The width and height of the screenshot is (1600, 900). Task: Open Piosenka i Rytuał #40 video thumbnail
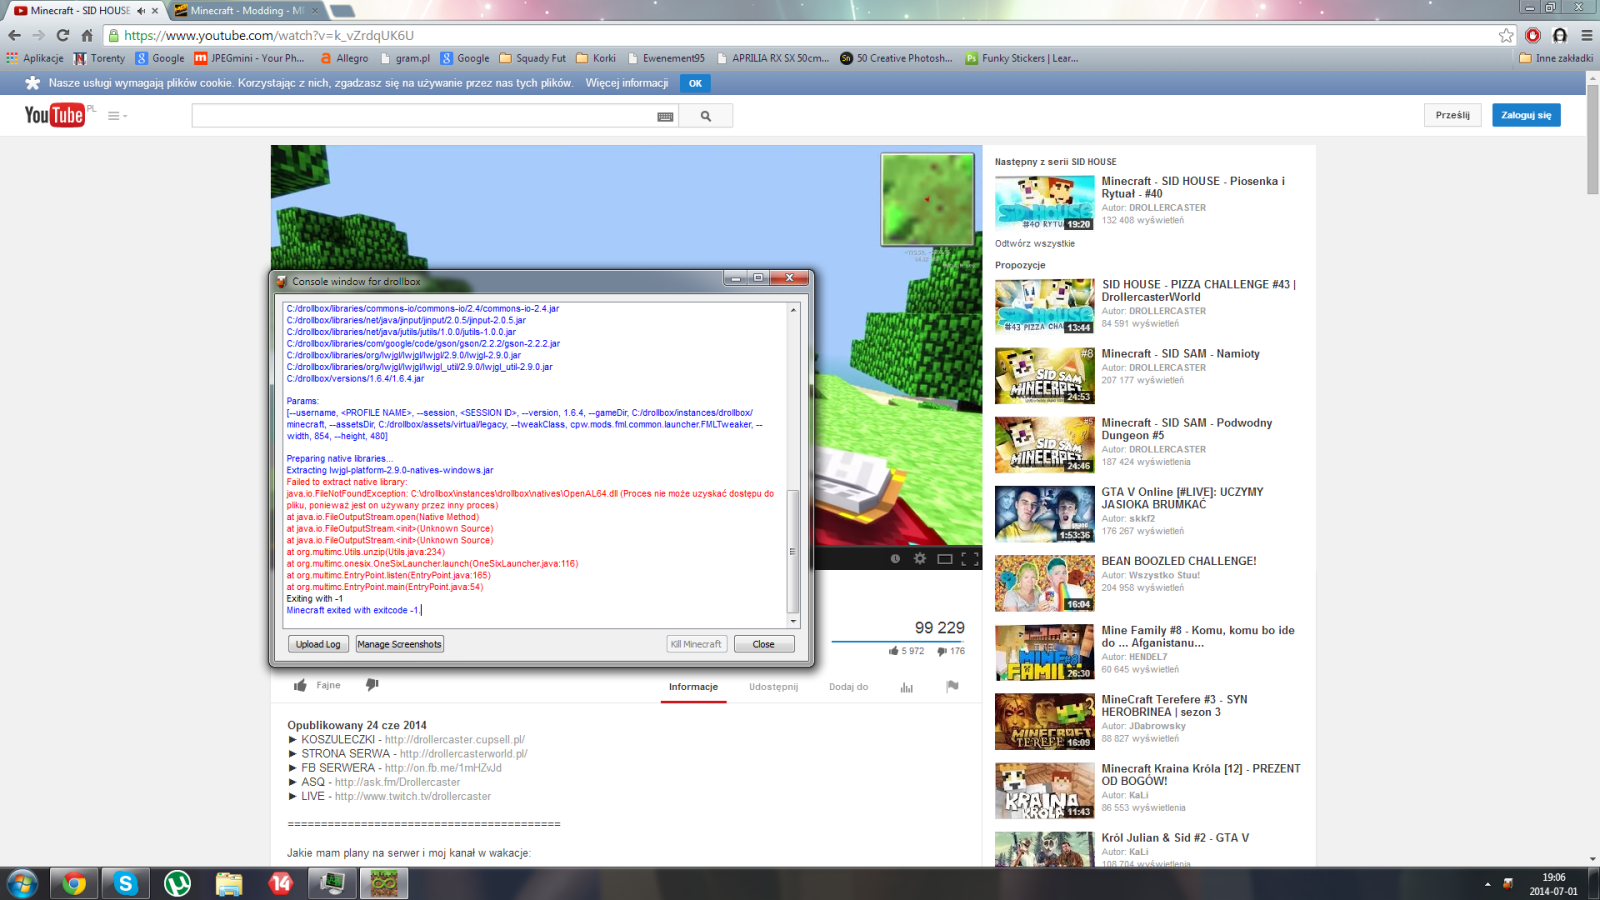click(x=1044, y=203)
